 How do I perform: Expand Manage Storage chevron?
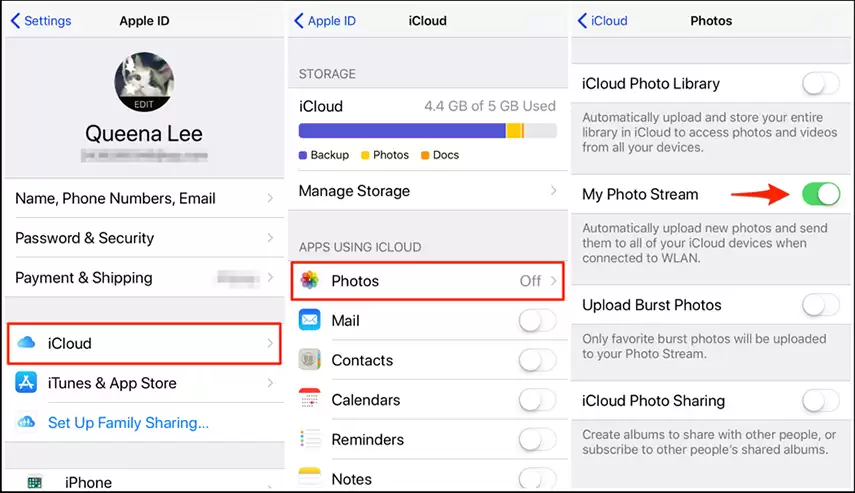553,190
